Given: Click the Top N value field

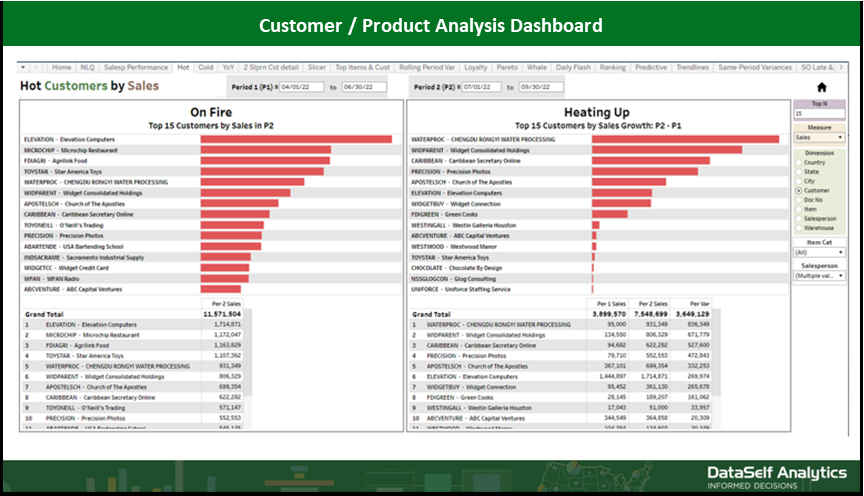Looking at the screenshot, I should [x=819, y=114].
